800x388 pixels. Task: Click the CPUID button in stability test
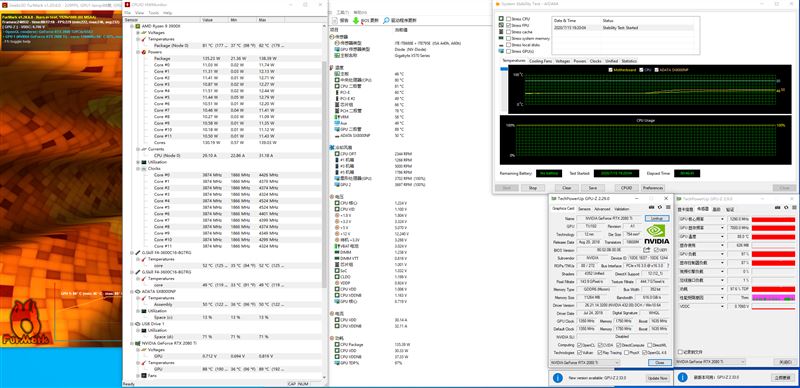click(x=626, y=188)
